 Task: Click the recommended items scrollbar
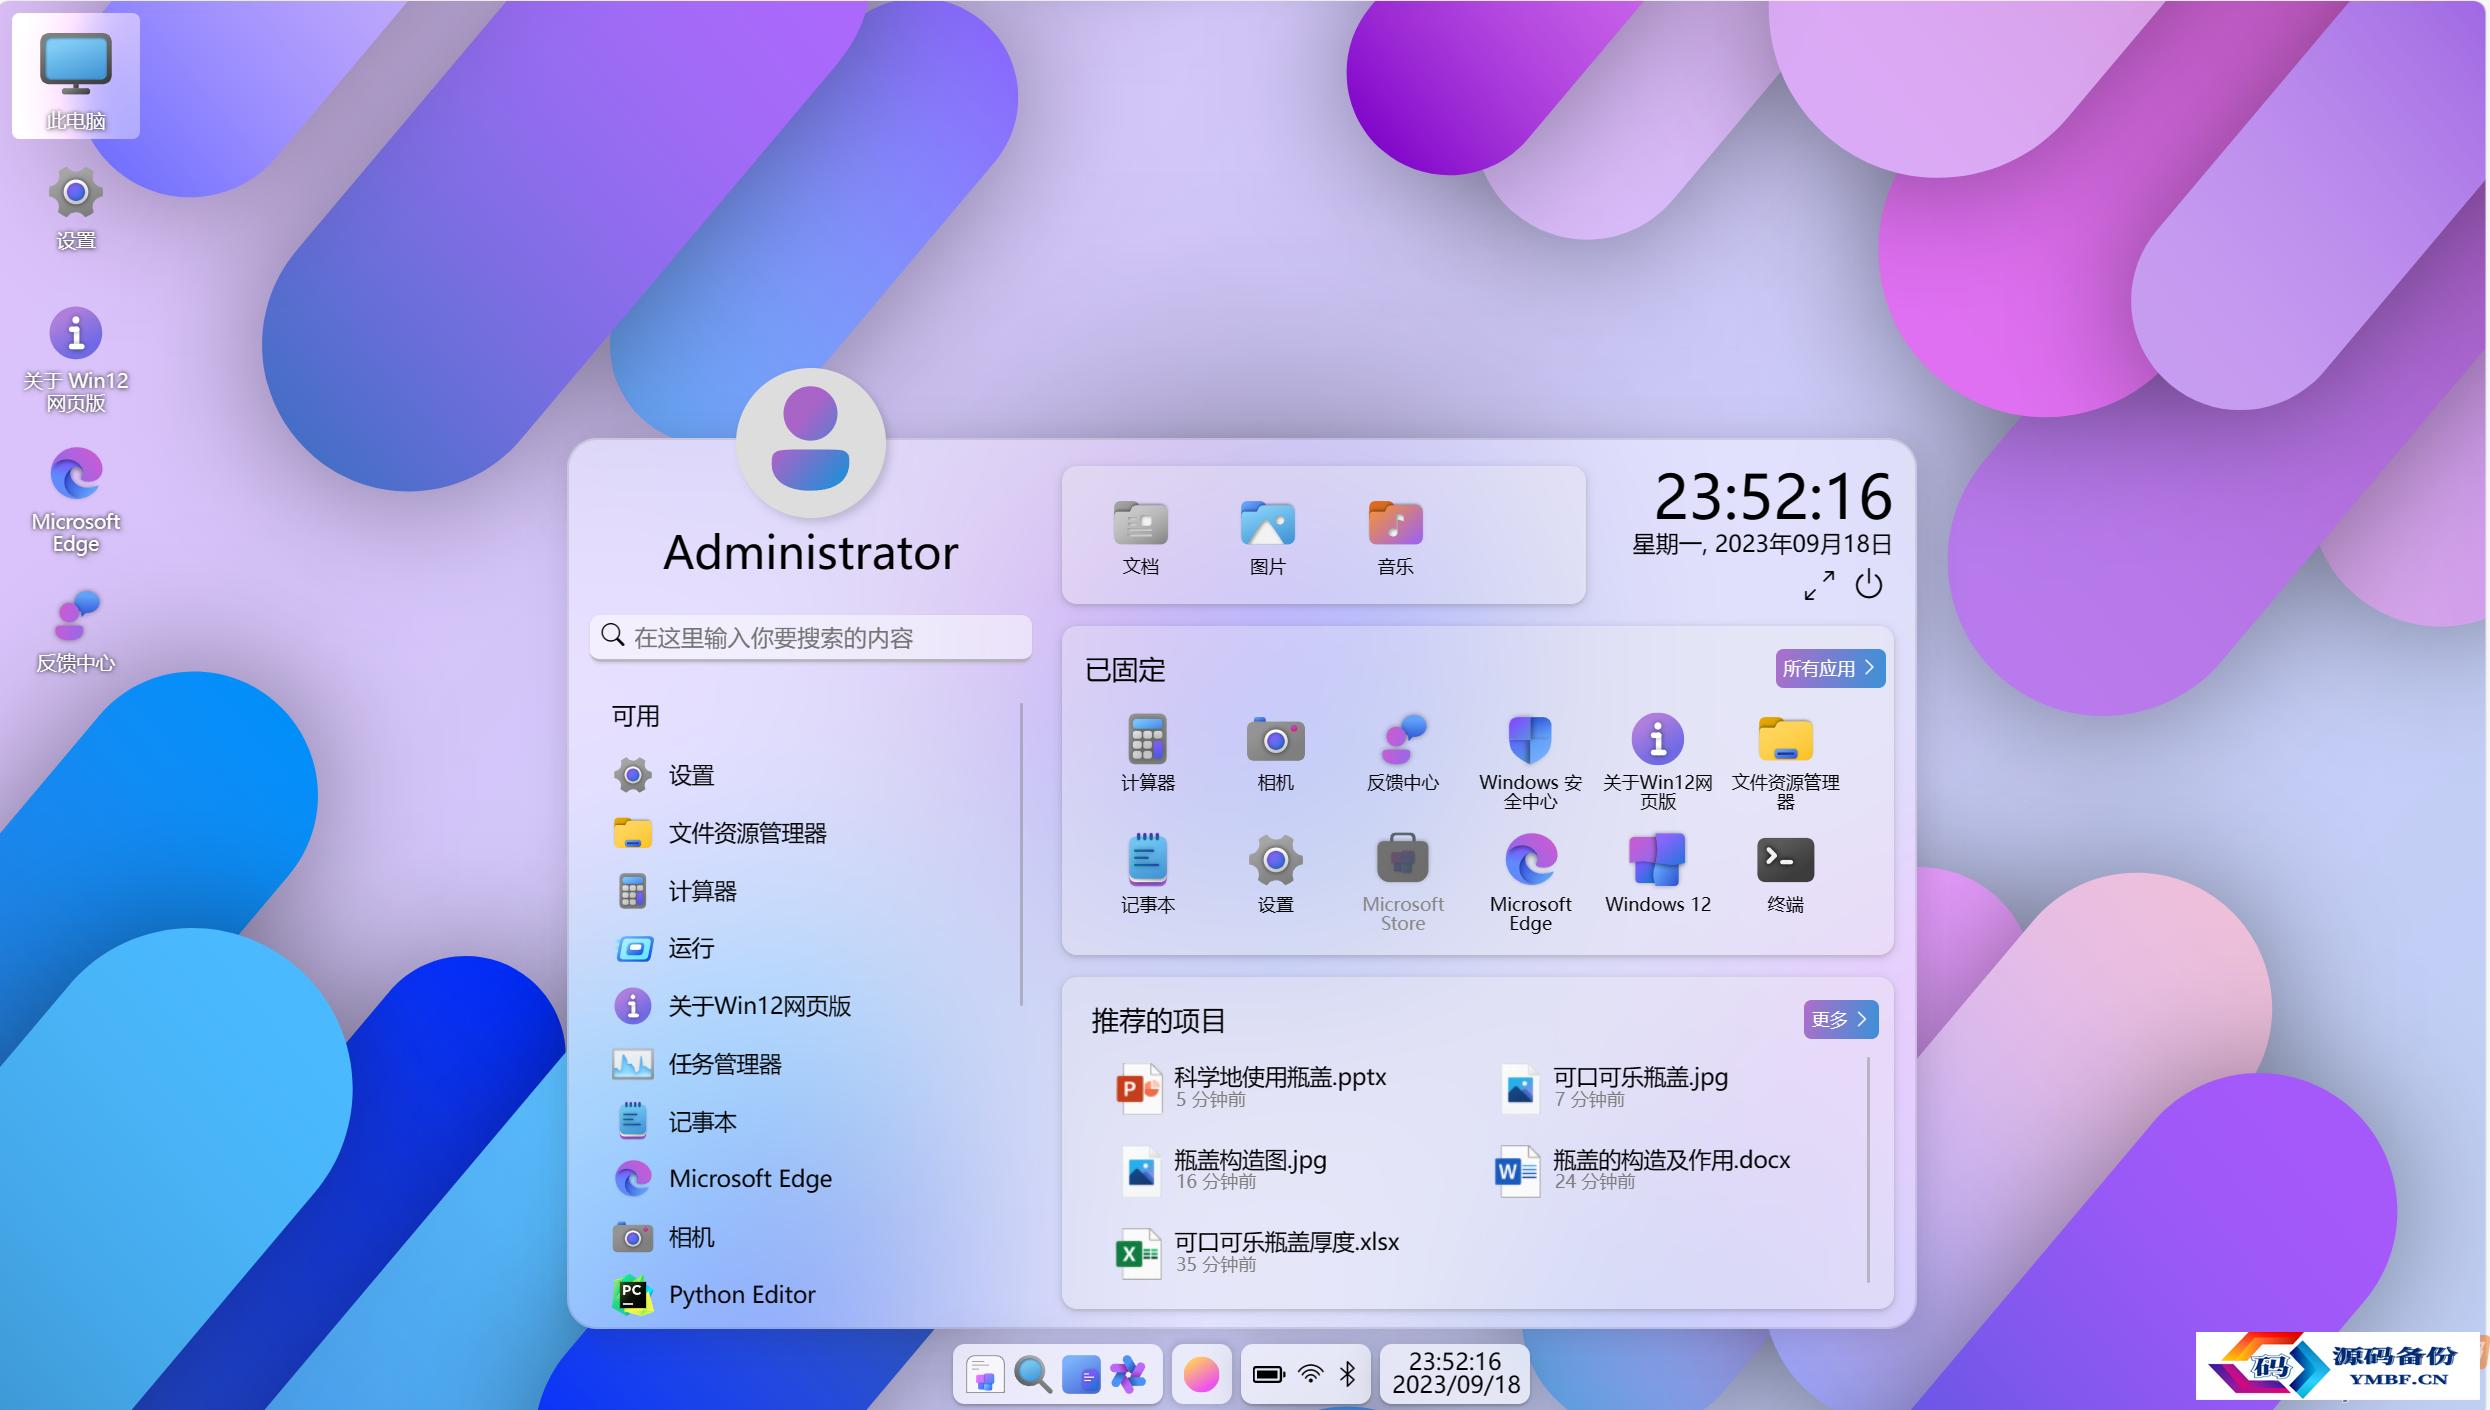pyautogui.click(x=1868, y=1170)
